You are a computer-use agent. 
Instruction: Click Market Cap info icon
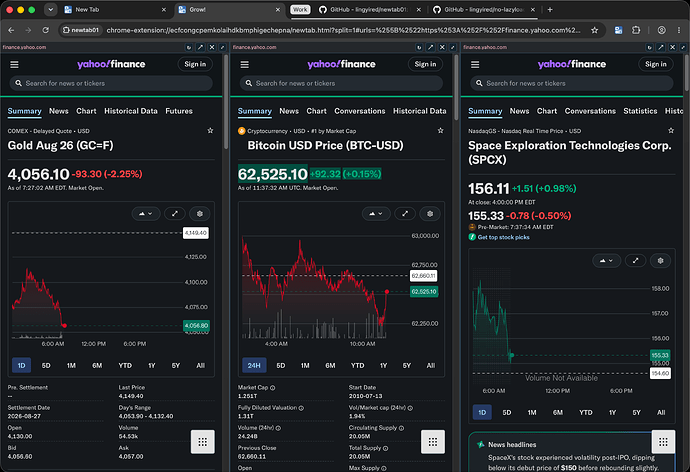272,388
